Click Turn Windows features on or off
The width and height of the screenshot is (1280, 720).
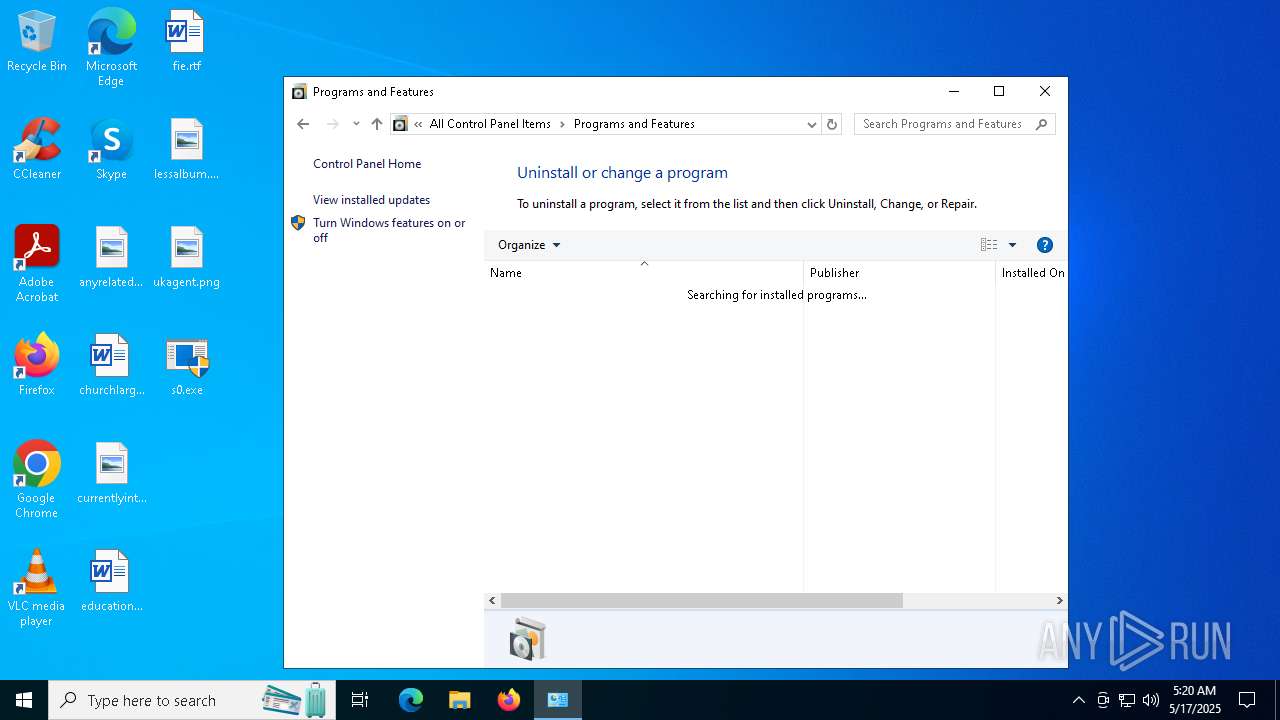click(389, 230)
